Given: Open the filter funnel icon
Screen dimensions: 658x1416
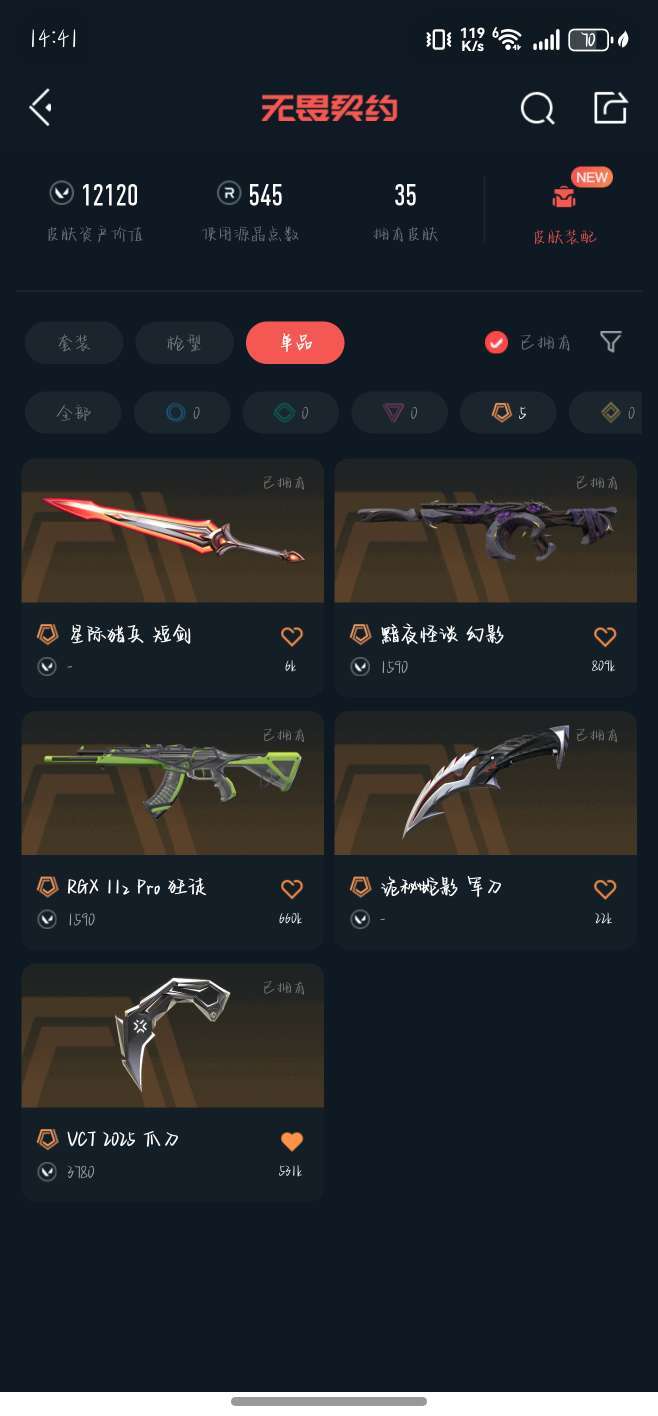Looking at the screenshot, I should pos(611,342).
